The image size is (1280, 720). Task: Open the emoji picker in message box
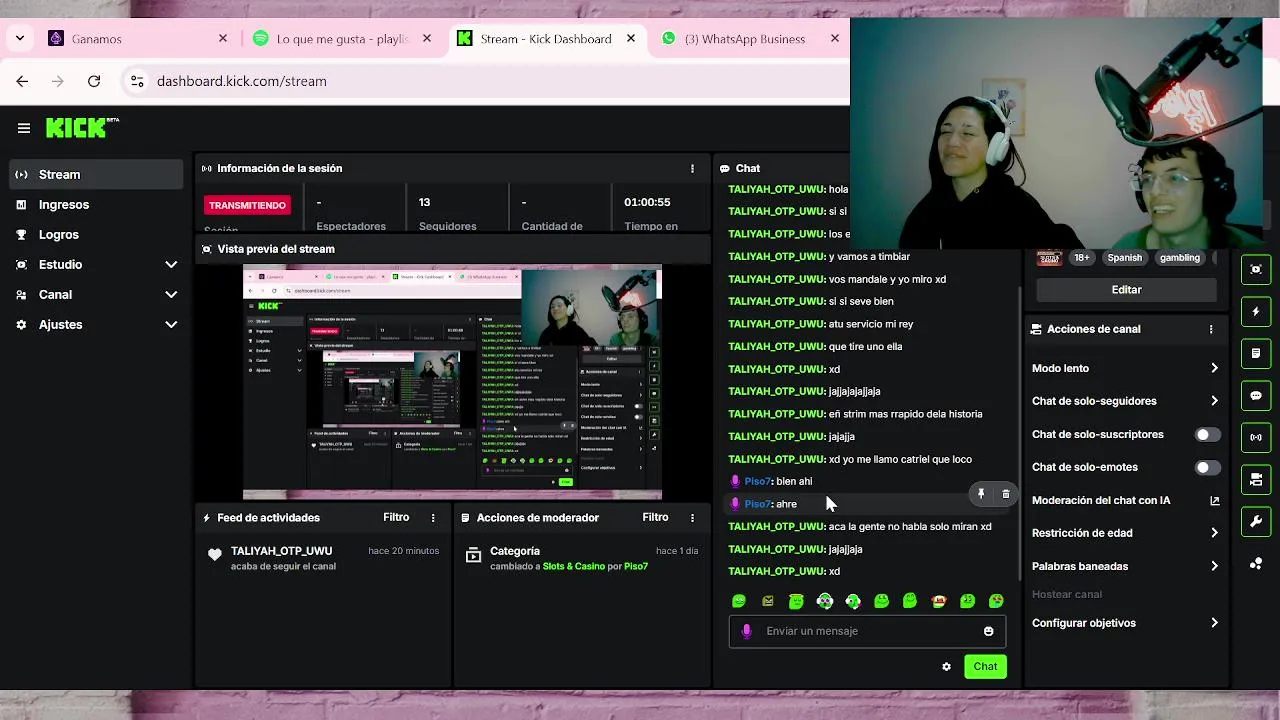pos(989,631)
